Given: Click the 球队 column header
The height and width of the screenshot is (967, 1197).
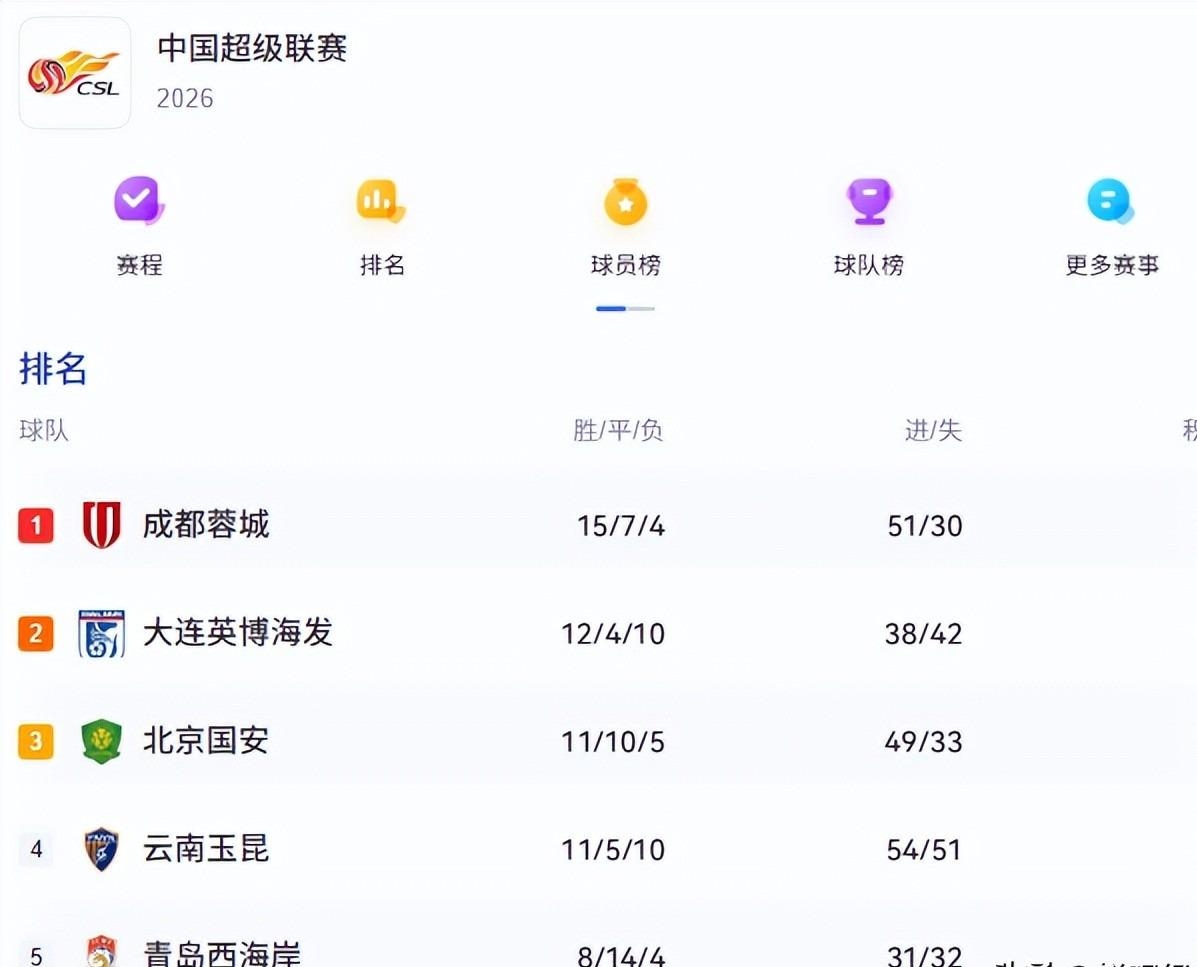Looking at the screenshot, I should coord(44,430).
